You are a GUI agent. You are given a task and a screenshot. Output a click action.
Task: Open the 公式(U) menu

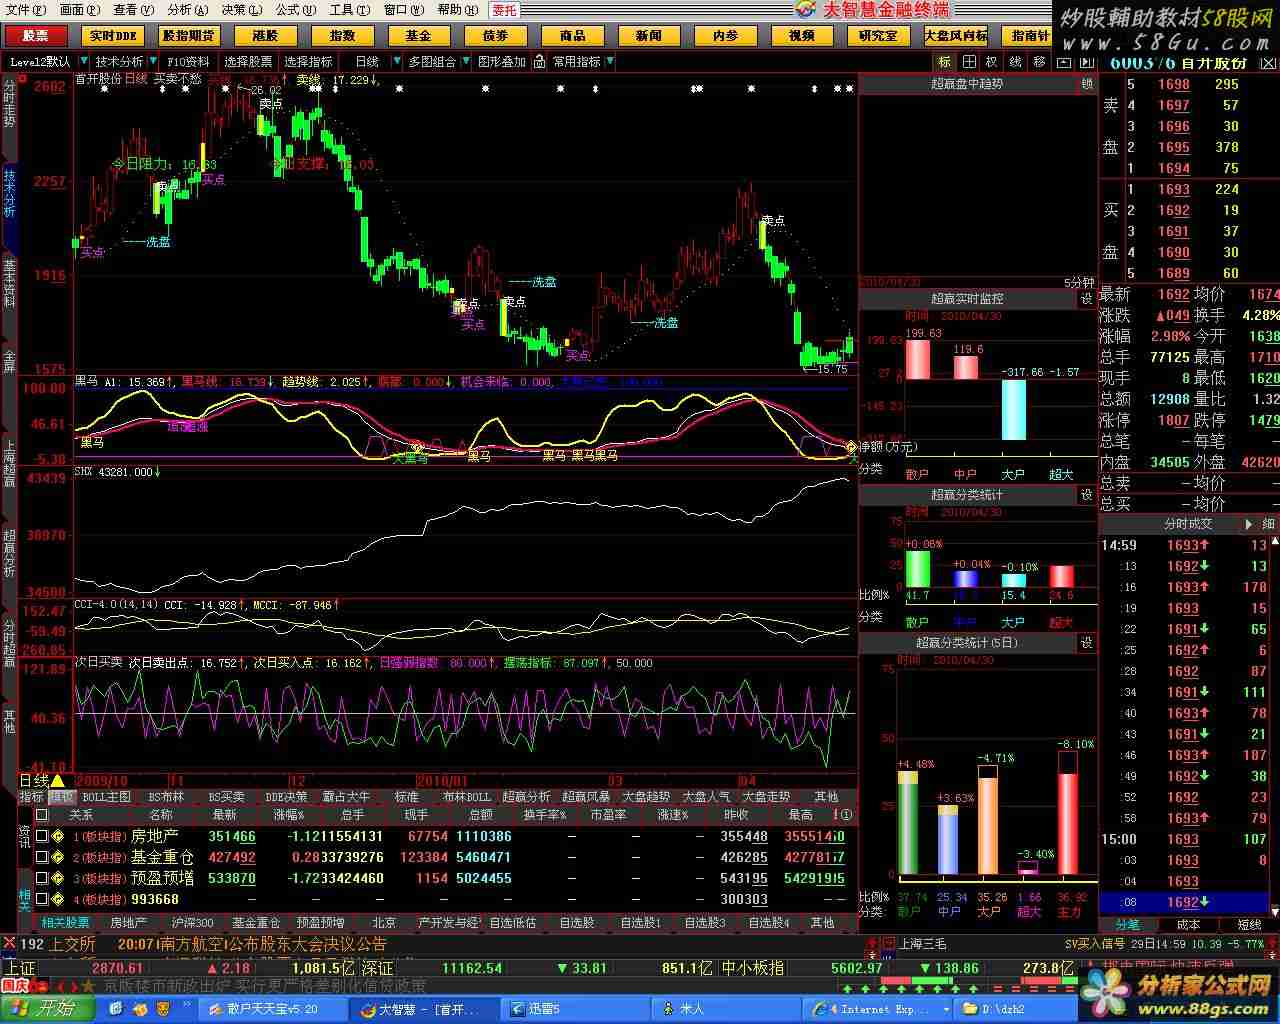tap(296, 10)
